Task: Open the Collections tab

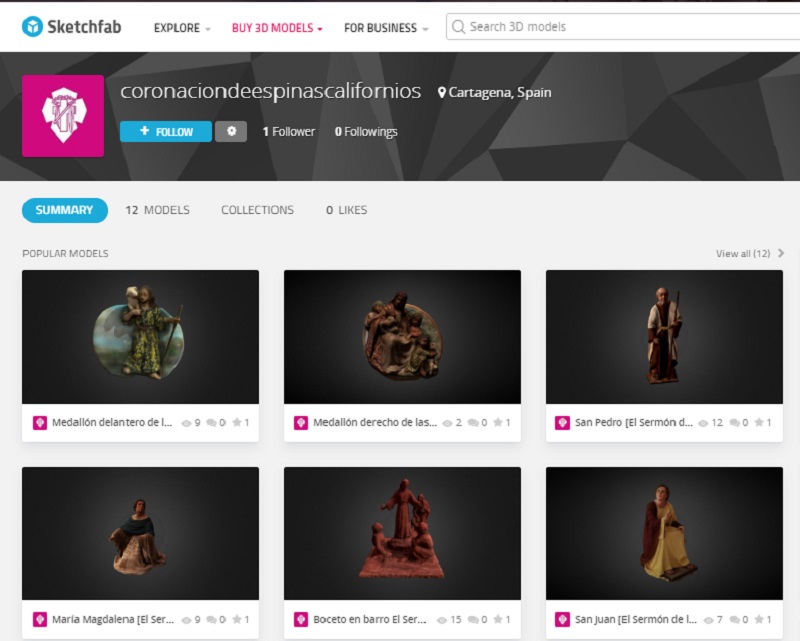Action: 257,210
